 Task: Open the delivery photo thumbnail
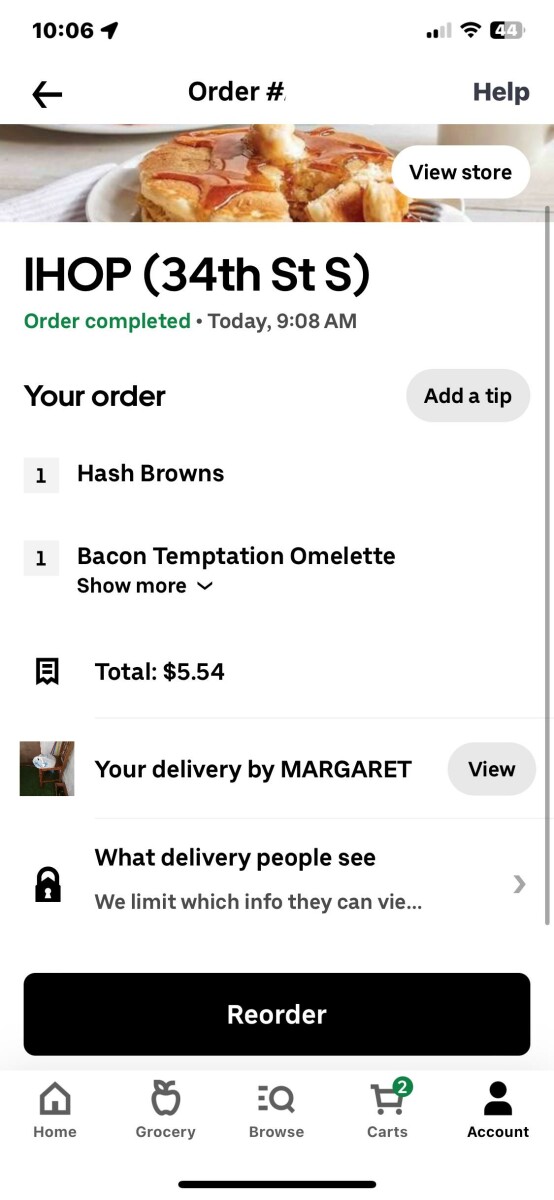point(47,769)
